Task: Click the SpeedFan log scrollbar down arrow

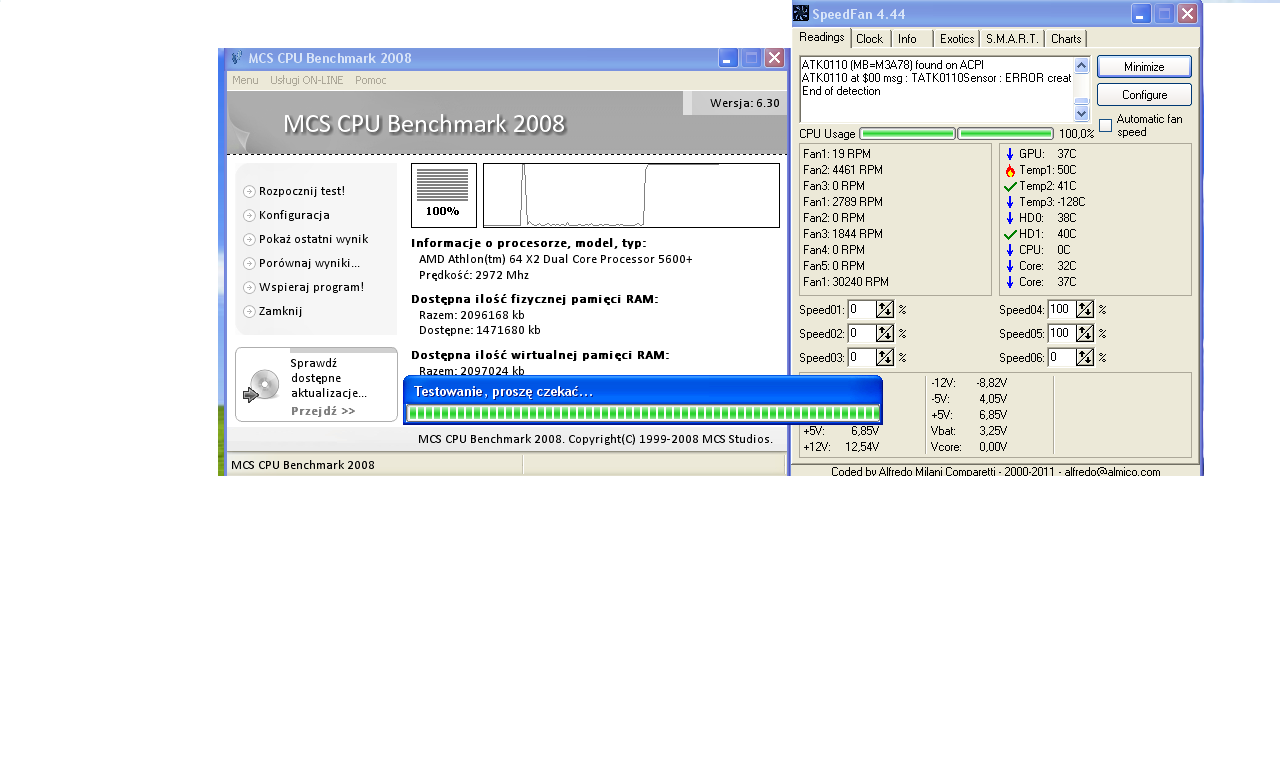Action: point(1082,113)
